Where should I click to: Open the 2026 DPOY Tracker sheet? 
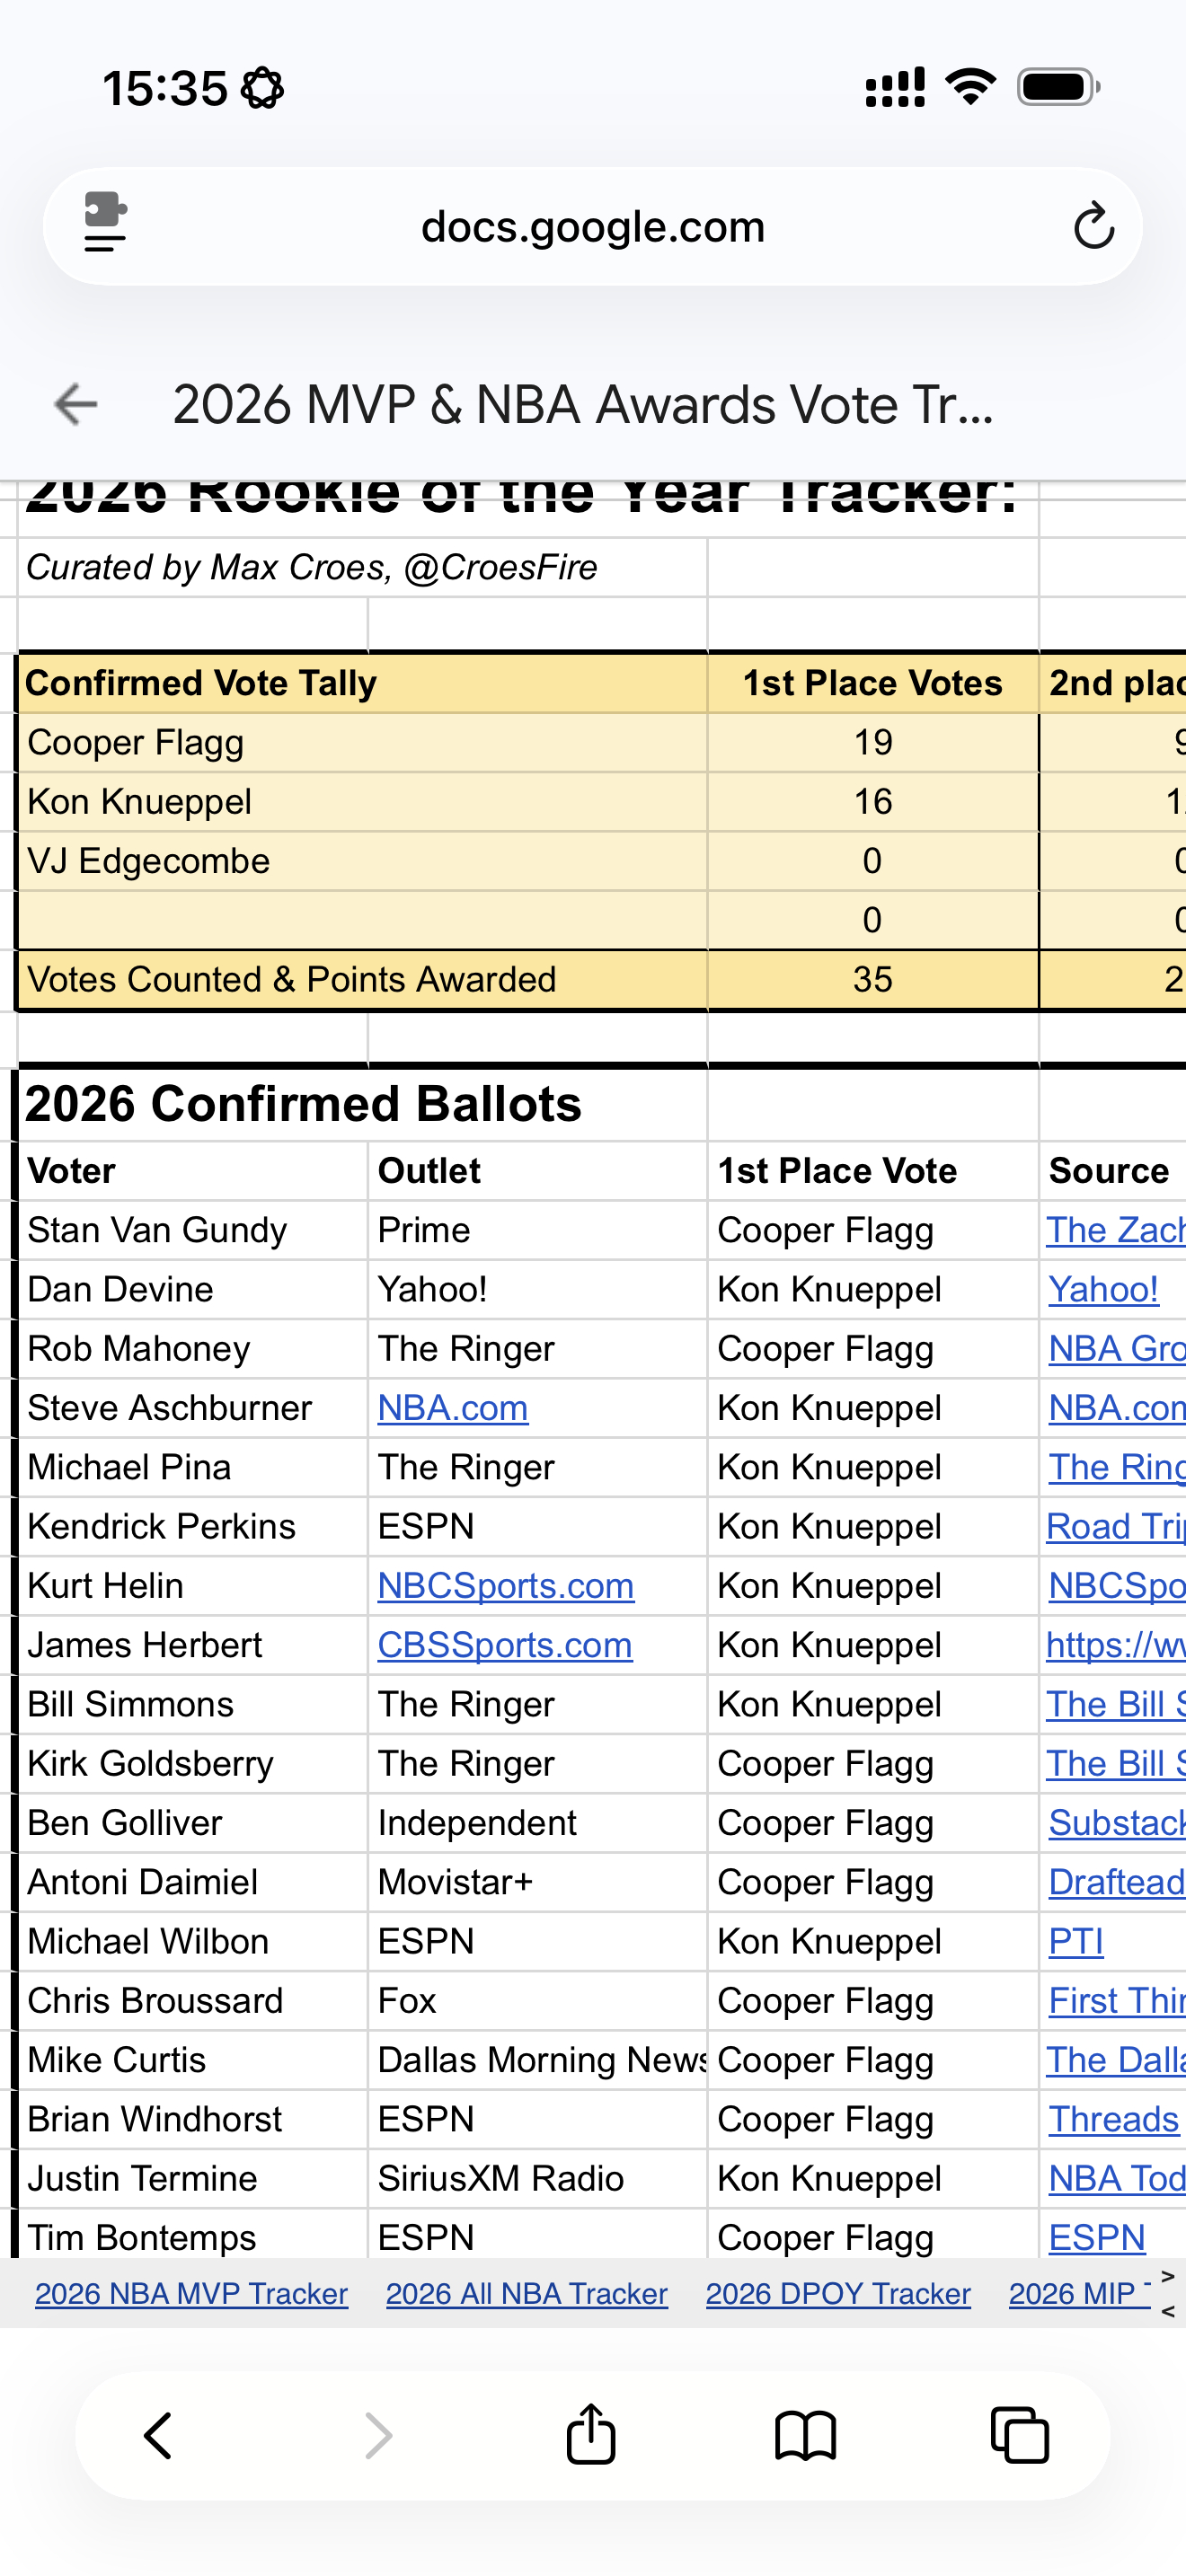[x=838, y=2293]
